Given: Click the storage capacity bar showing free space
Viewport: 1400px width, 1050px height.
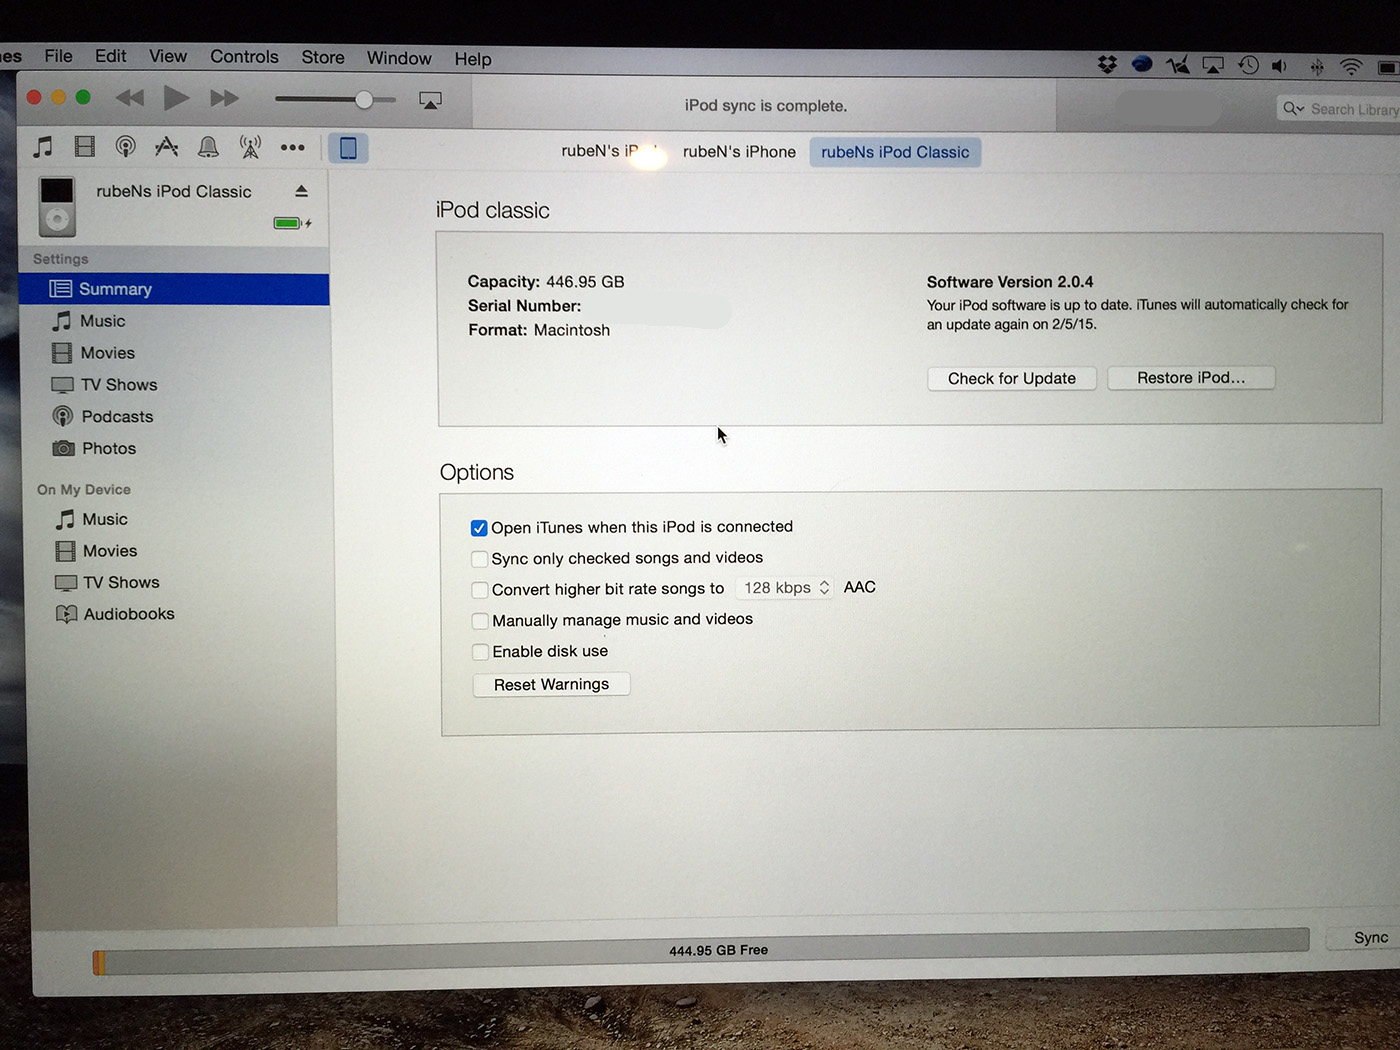Looking at the screenshot, I should pyautogui.click(x=701, y=950).
